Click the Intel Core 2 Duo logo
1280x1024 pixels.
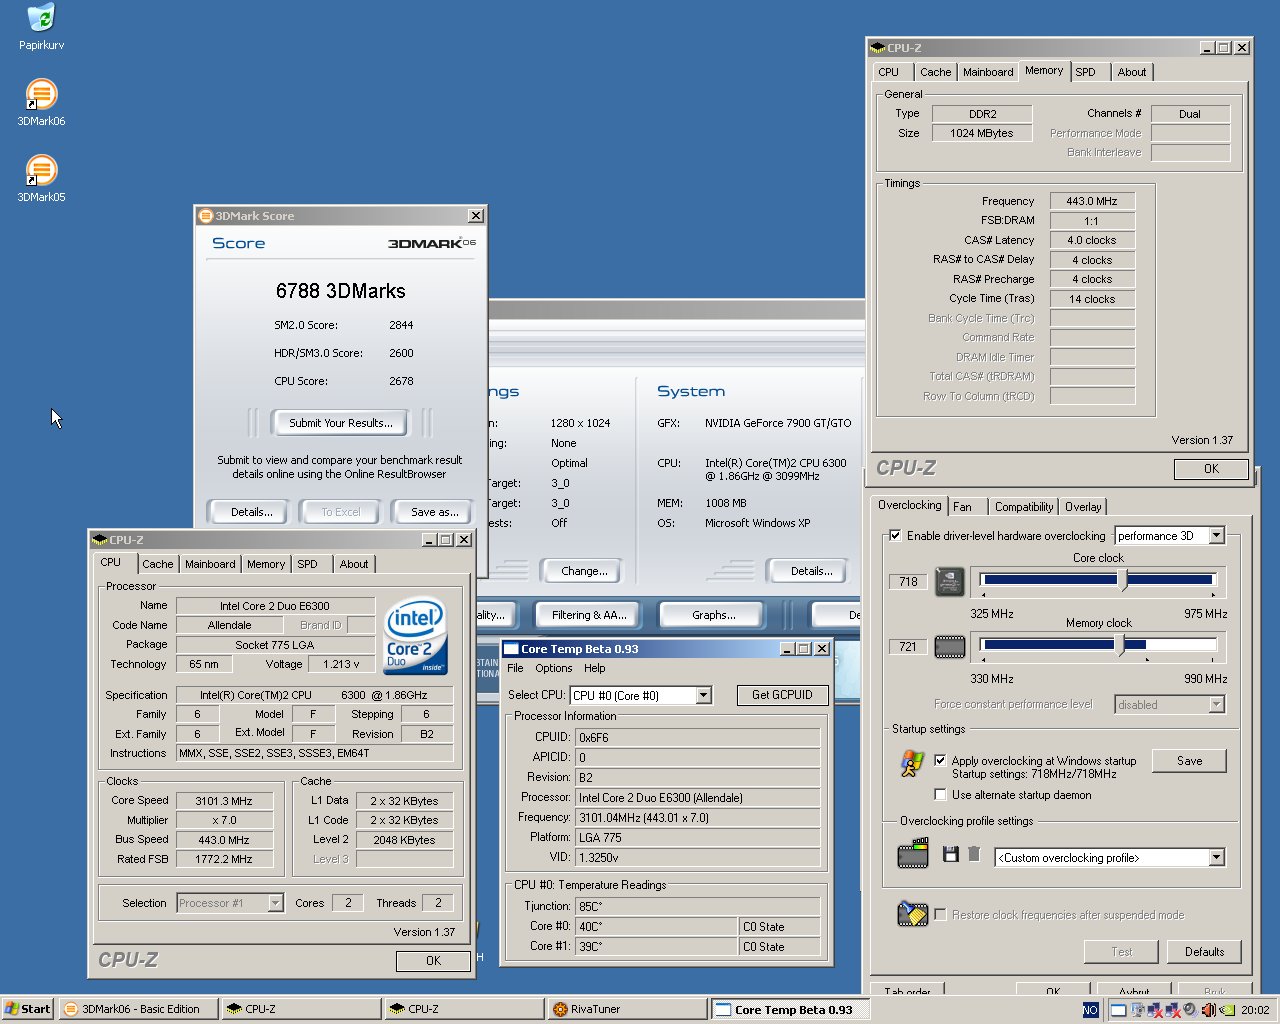pos(415,636)
